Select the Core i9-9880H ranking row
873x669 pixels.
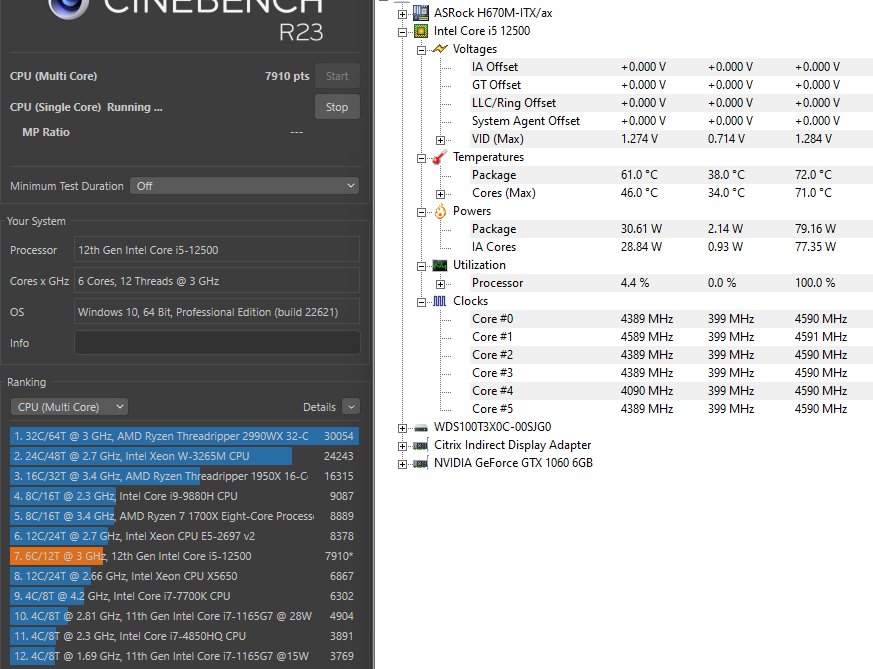coord(184,496)
